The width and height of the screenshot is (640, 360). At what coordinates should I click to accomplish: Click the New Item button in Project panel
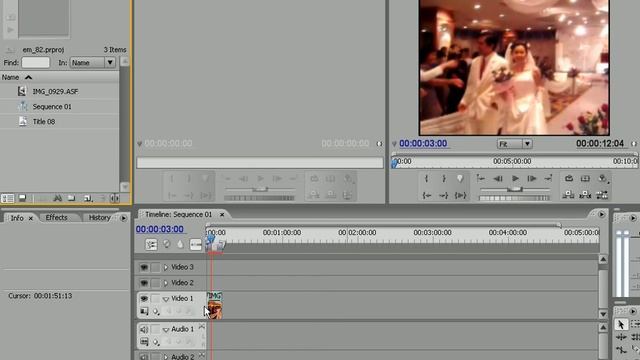tap(87, 198)
